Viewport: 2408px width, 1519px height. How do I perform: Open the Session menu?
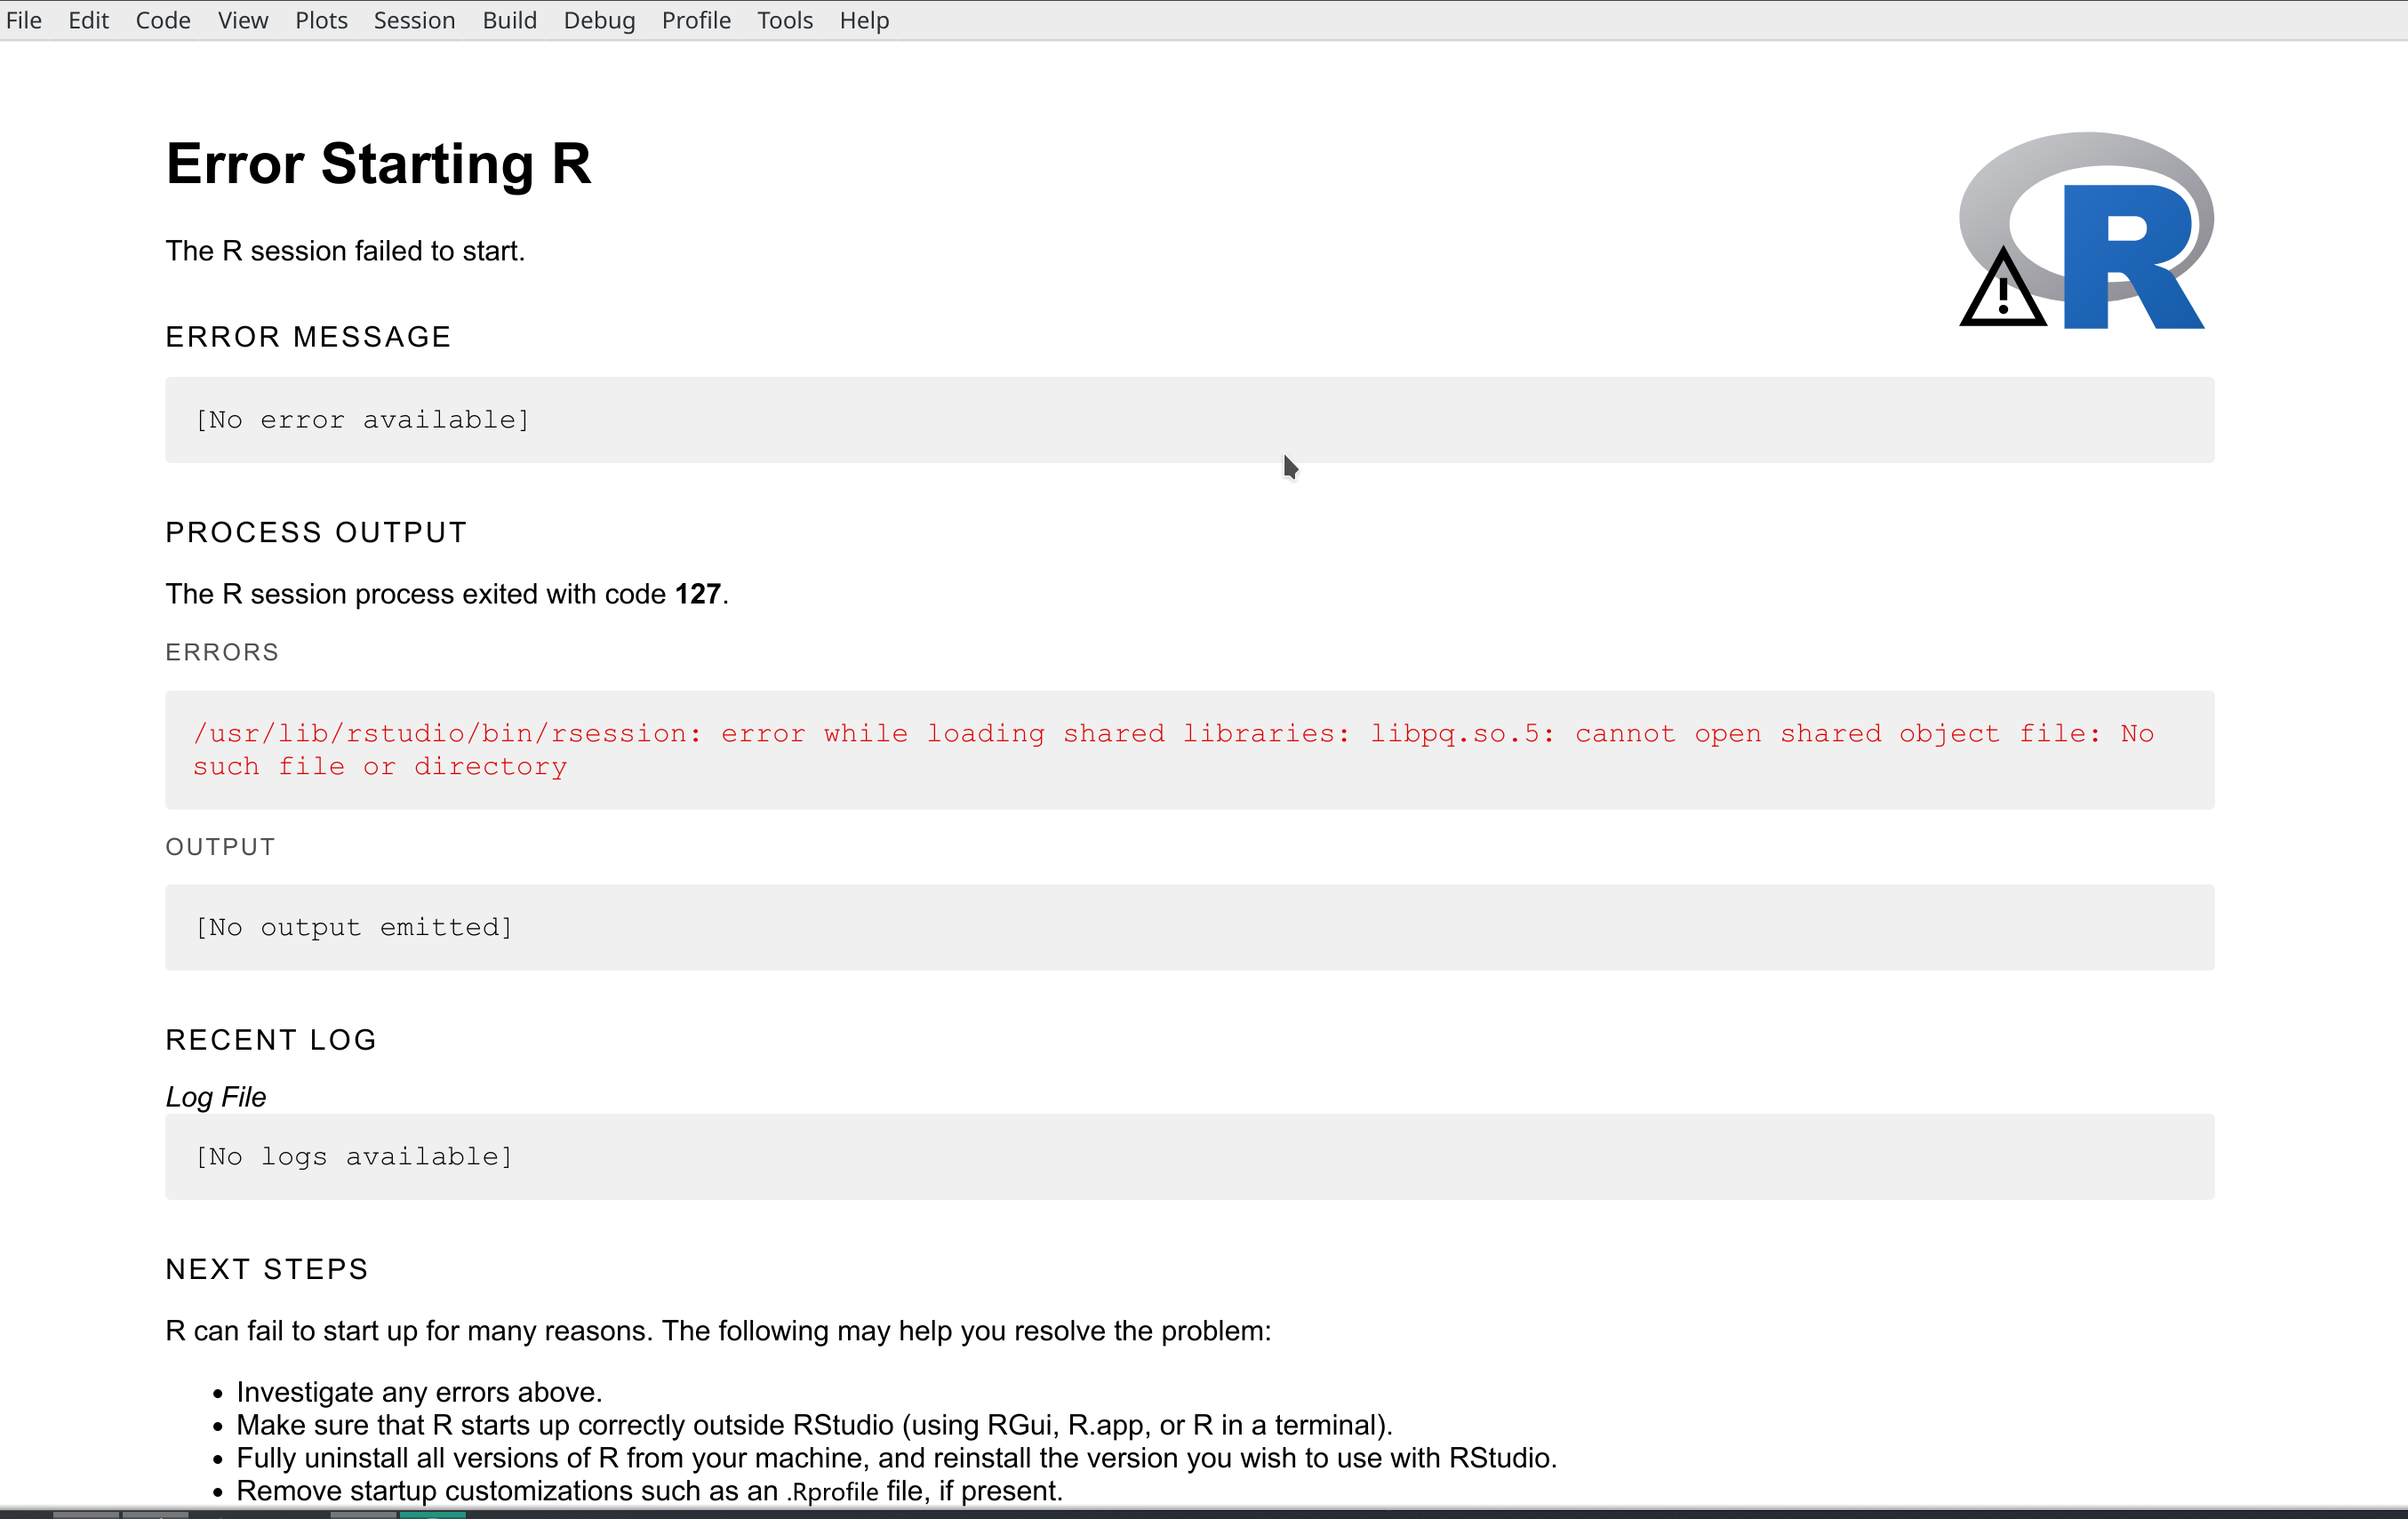(x=414, y=20)
